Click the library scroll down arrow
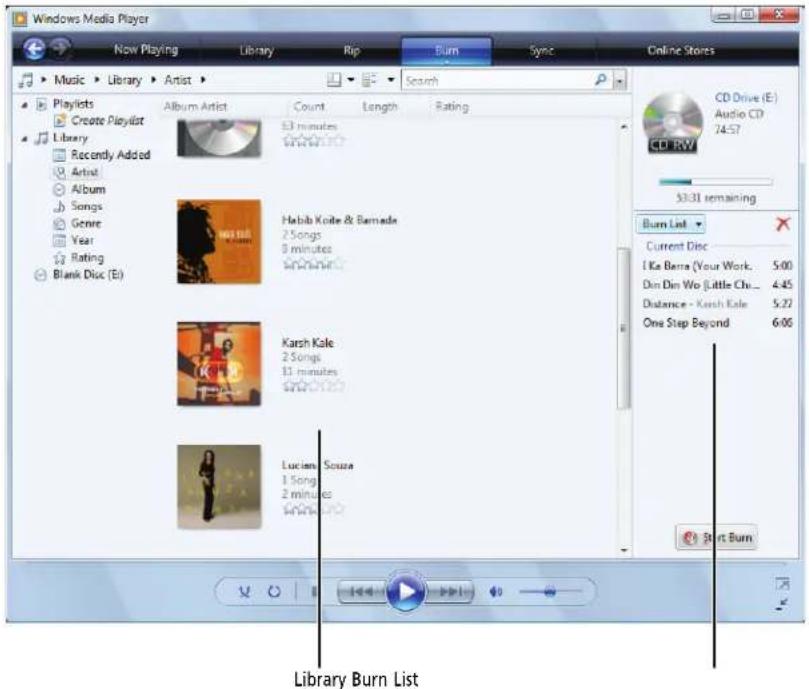The height and width of the screenshot is (689, 809). click(x=624, y=551)
